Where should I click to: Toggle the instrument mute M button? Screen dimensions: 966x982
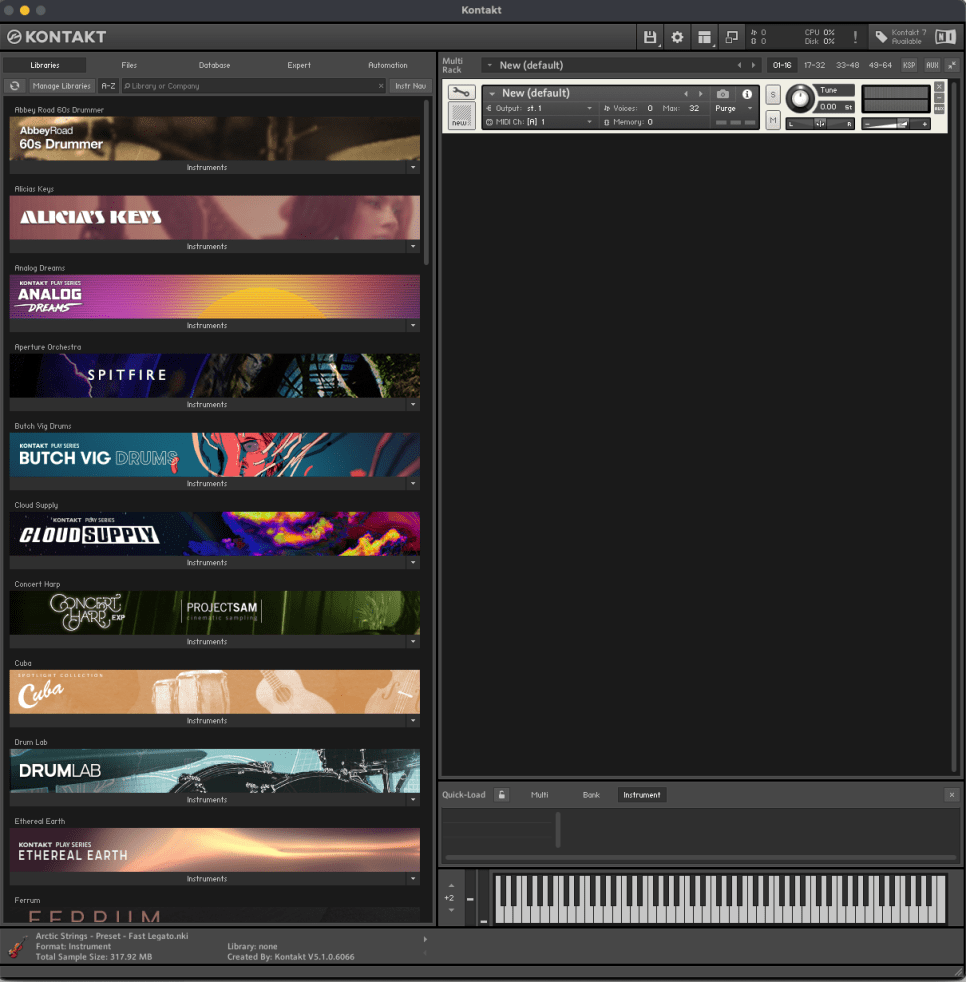click(773, 120)
